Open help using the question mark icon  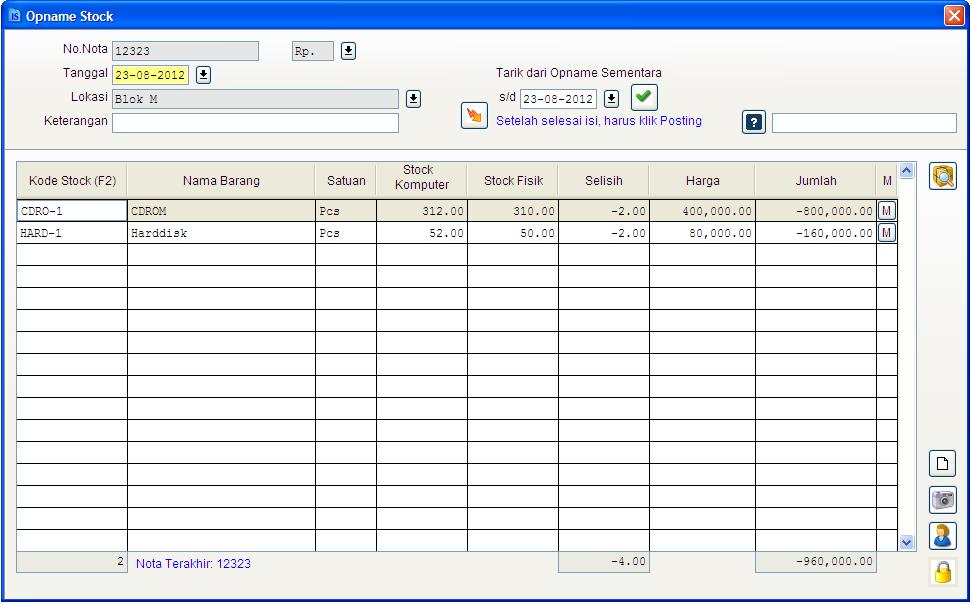click(x=752, y=122)
